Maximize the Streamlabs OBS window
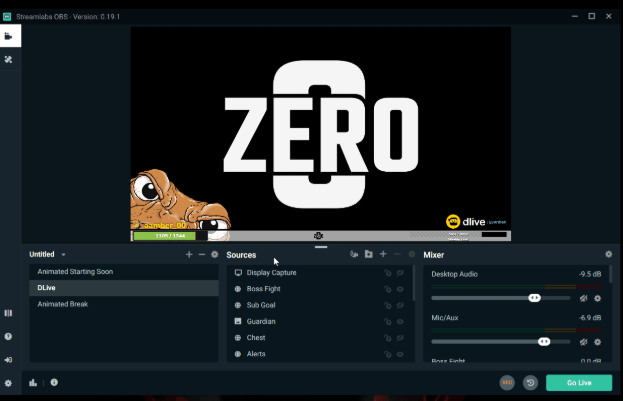624x401 pixels. [x=592, y=16]
